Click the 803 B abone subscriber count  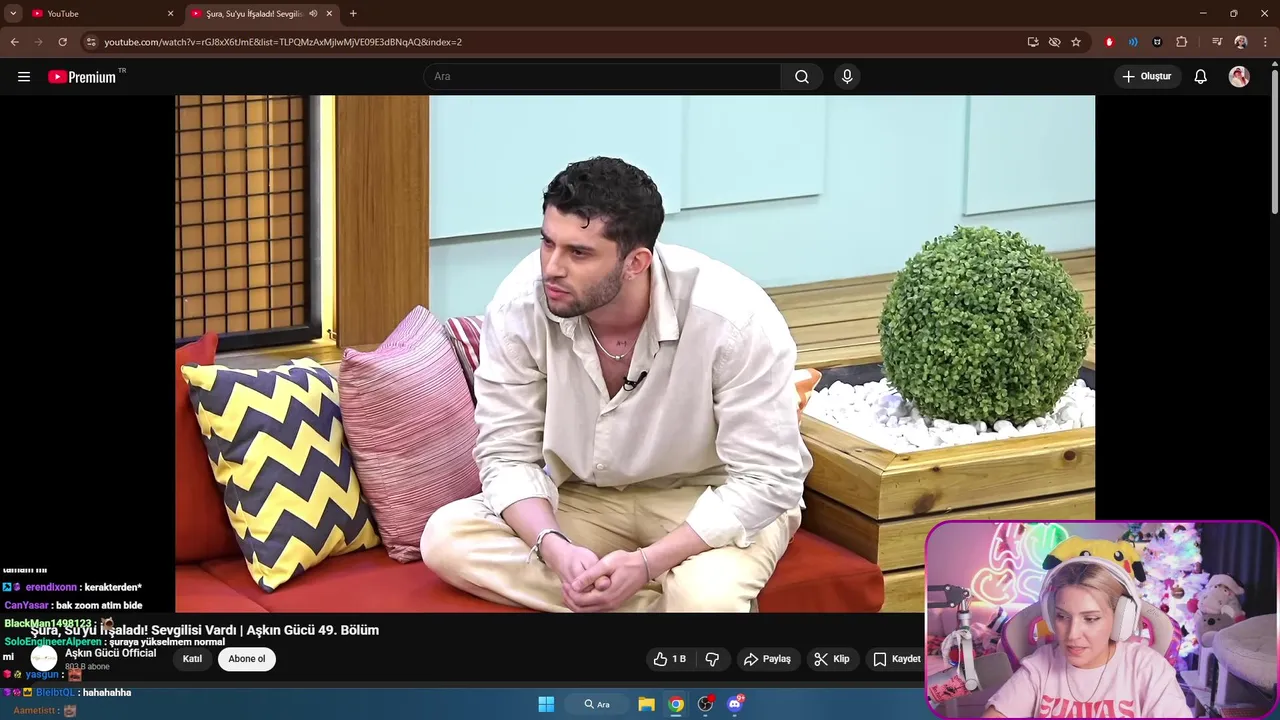pos(87,667)
